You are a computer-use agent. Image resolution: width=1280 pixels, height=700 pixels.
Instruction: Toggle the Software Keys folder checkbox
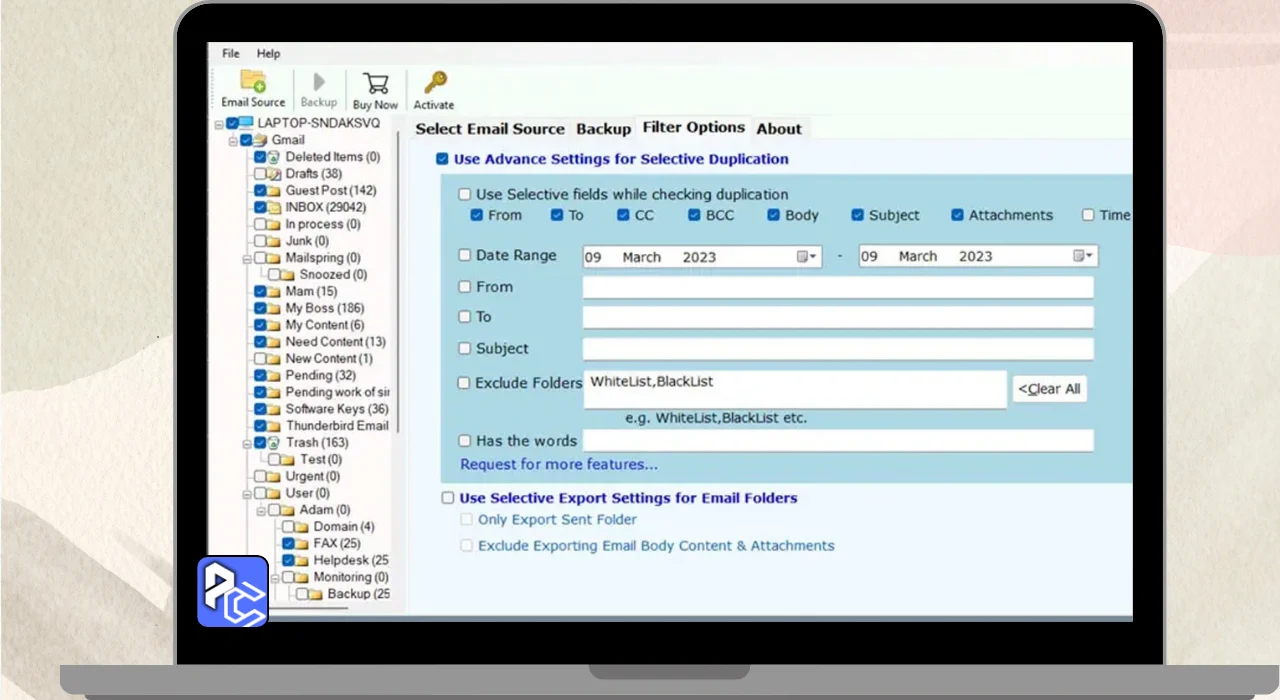pos(261,409)
